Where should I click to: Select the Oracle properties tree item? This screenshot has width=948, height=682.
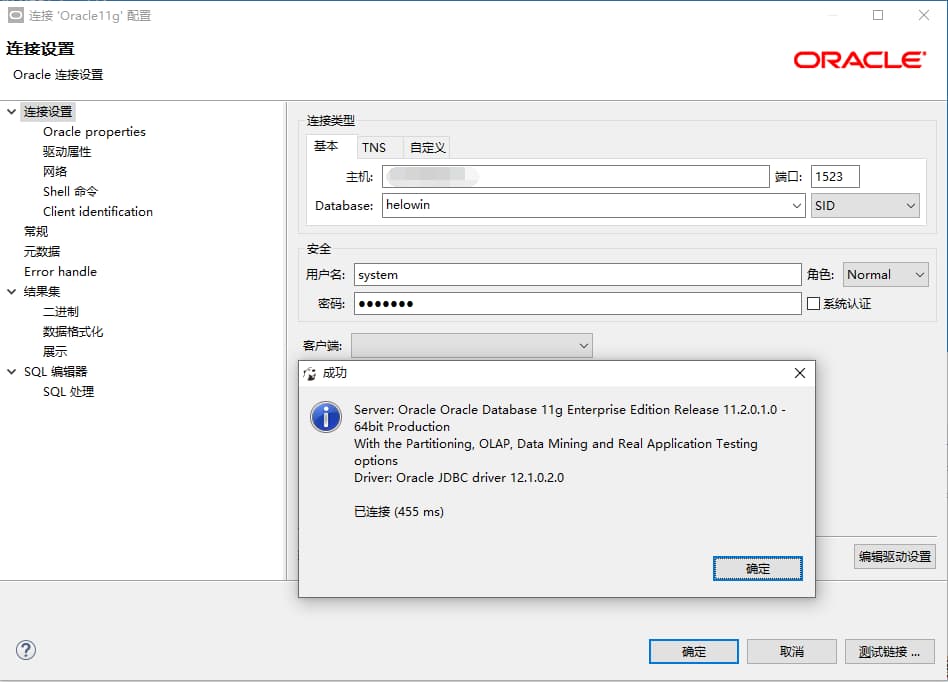click(95, 131)
